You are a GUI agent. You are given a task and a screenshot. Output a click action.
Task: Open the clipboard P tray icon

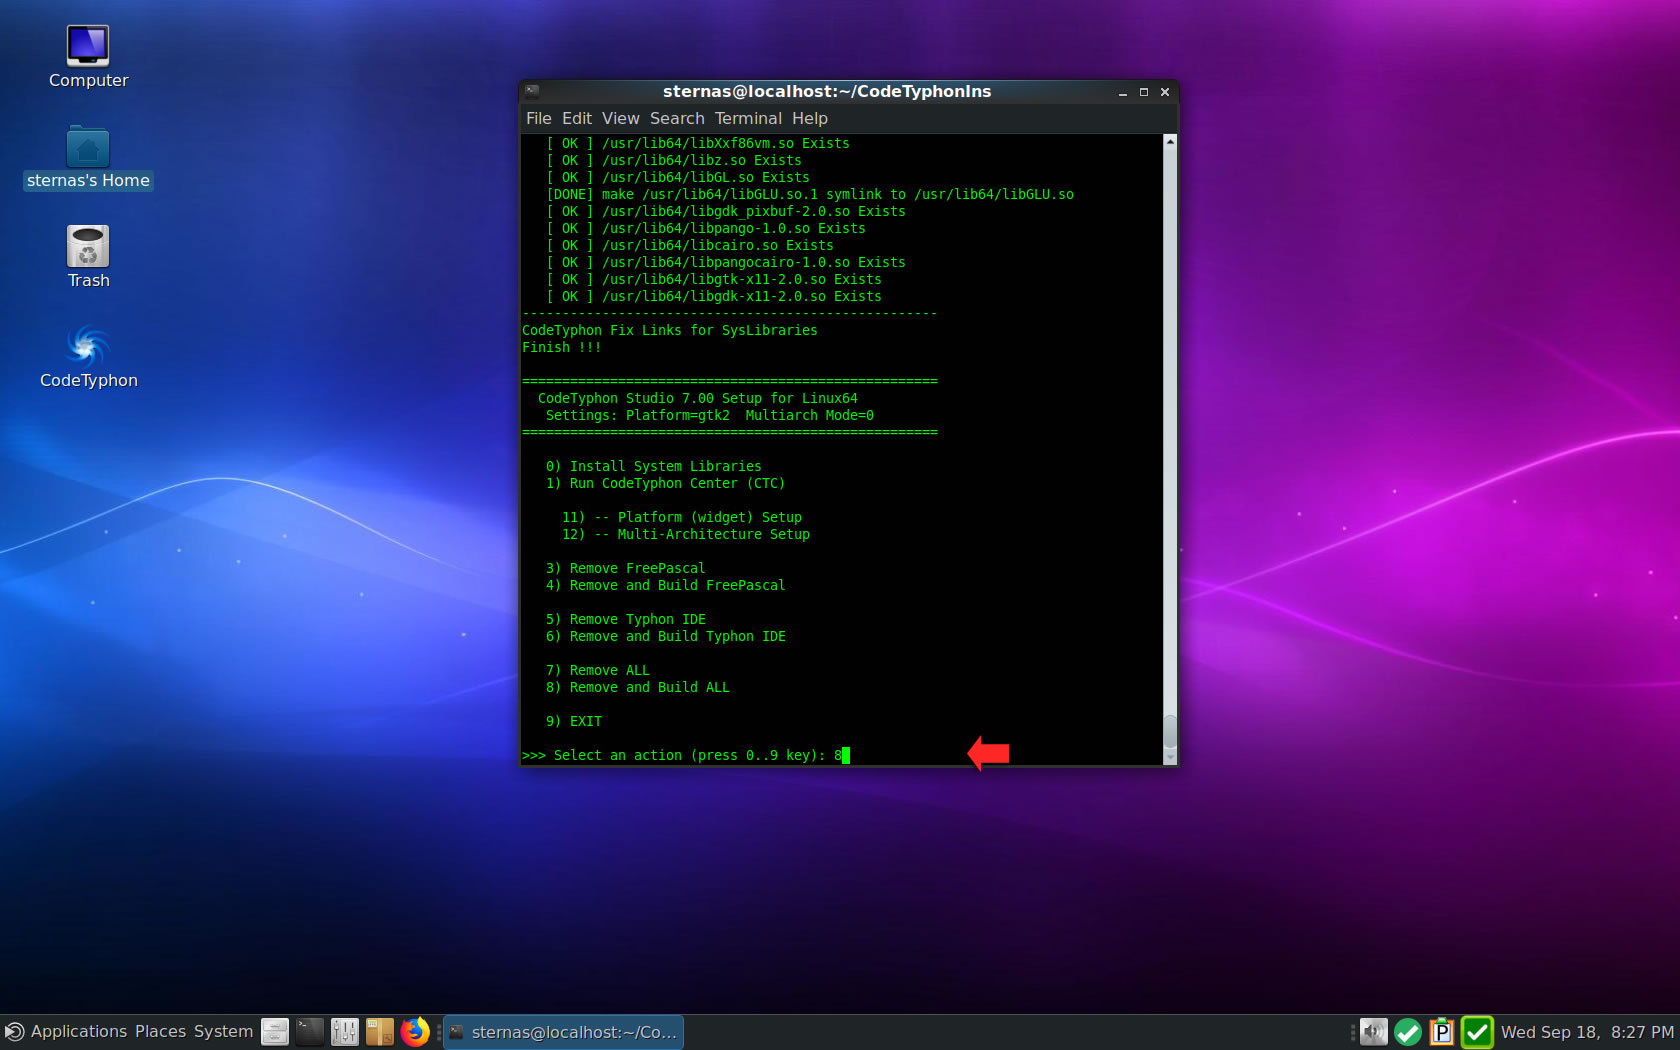[1442, 1032]
